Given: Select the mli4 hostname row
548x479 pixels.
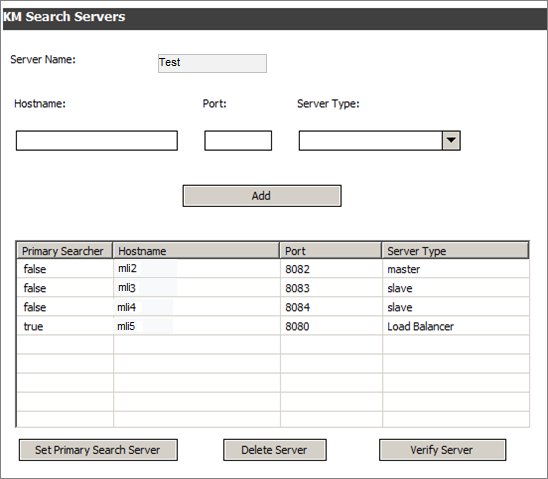Looking at the screenshot, I should point(273,307).
